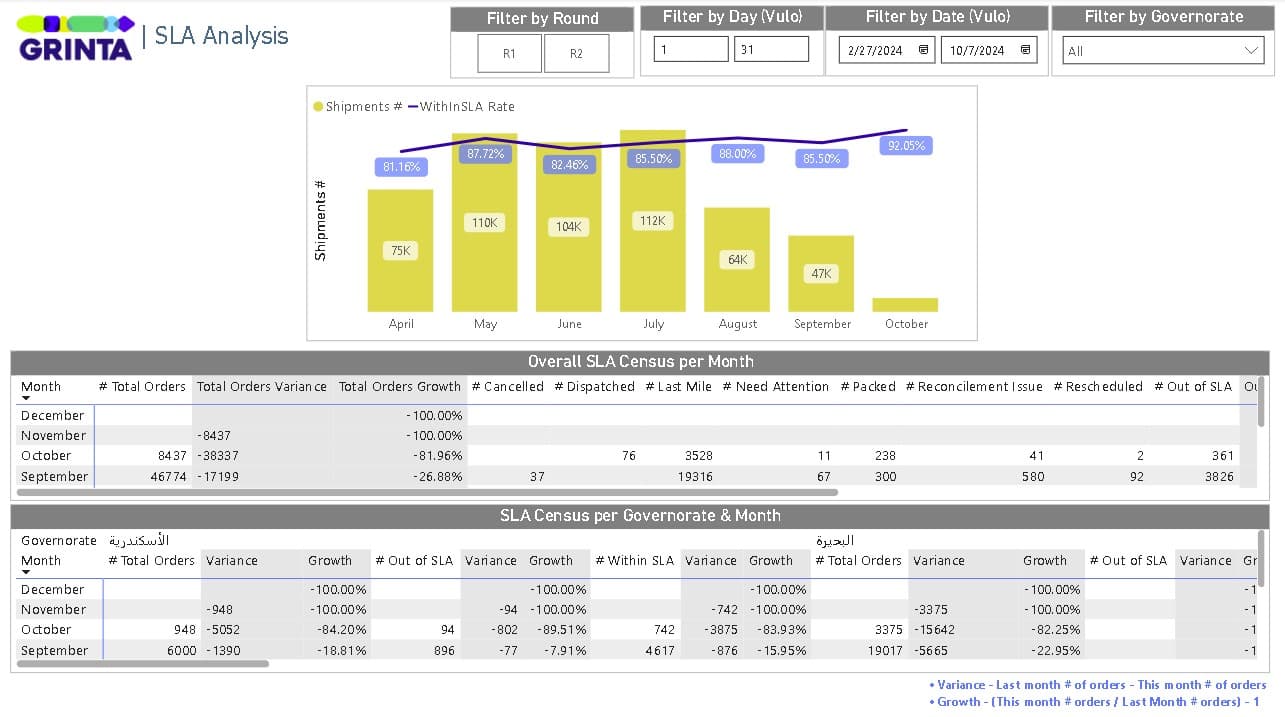Click the 81.16% data label for April
Viewport: 1285px width, 717px height.
[x=401, y=167]
